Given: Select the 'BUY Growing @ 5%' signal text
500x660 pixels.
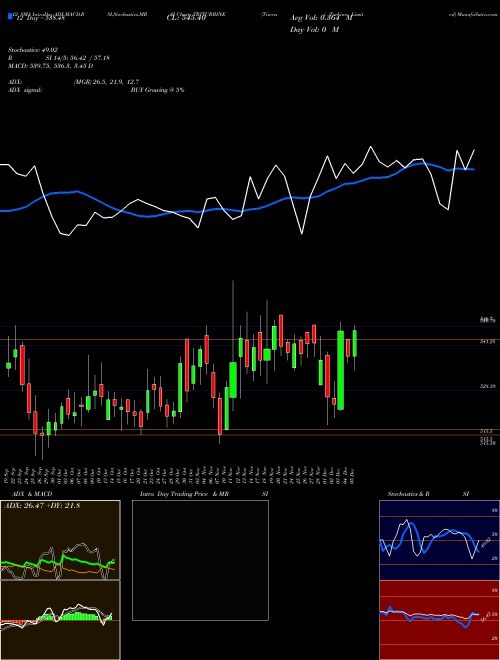Looking at the screenshot, I should [157, 90].
